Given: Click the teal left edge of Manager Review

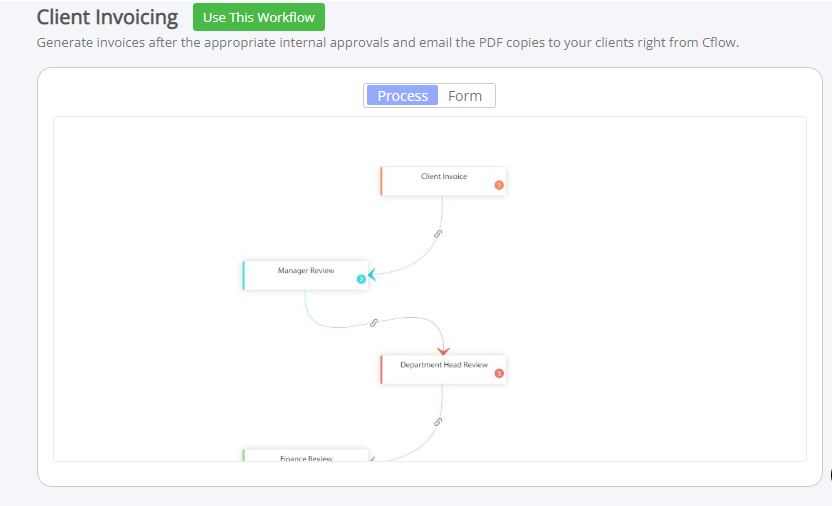Looking at the screenshot, I should [x=244, y=275].
